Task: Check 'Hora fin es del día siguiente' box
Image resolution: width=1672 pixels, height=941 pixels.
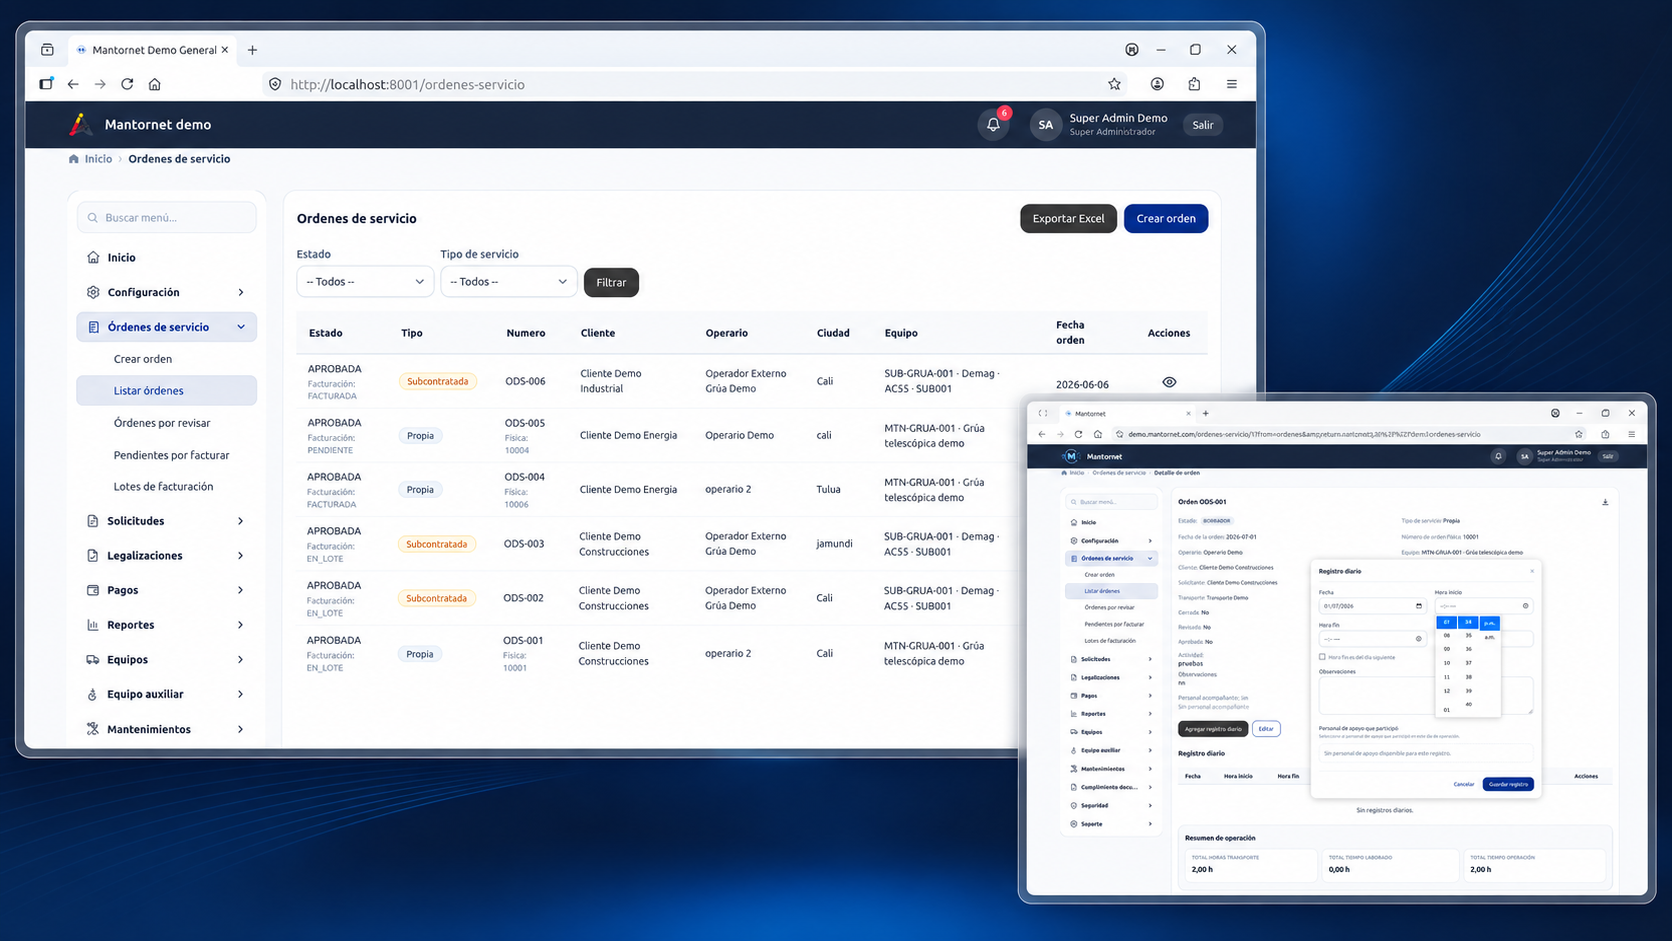Action: click(1322, 657)
